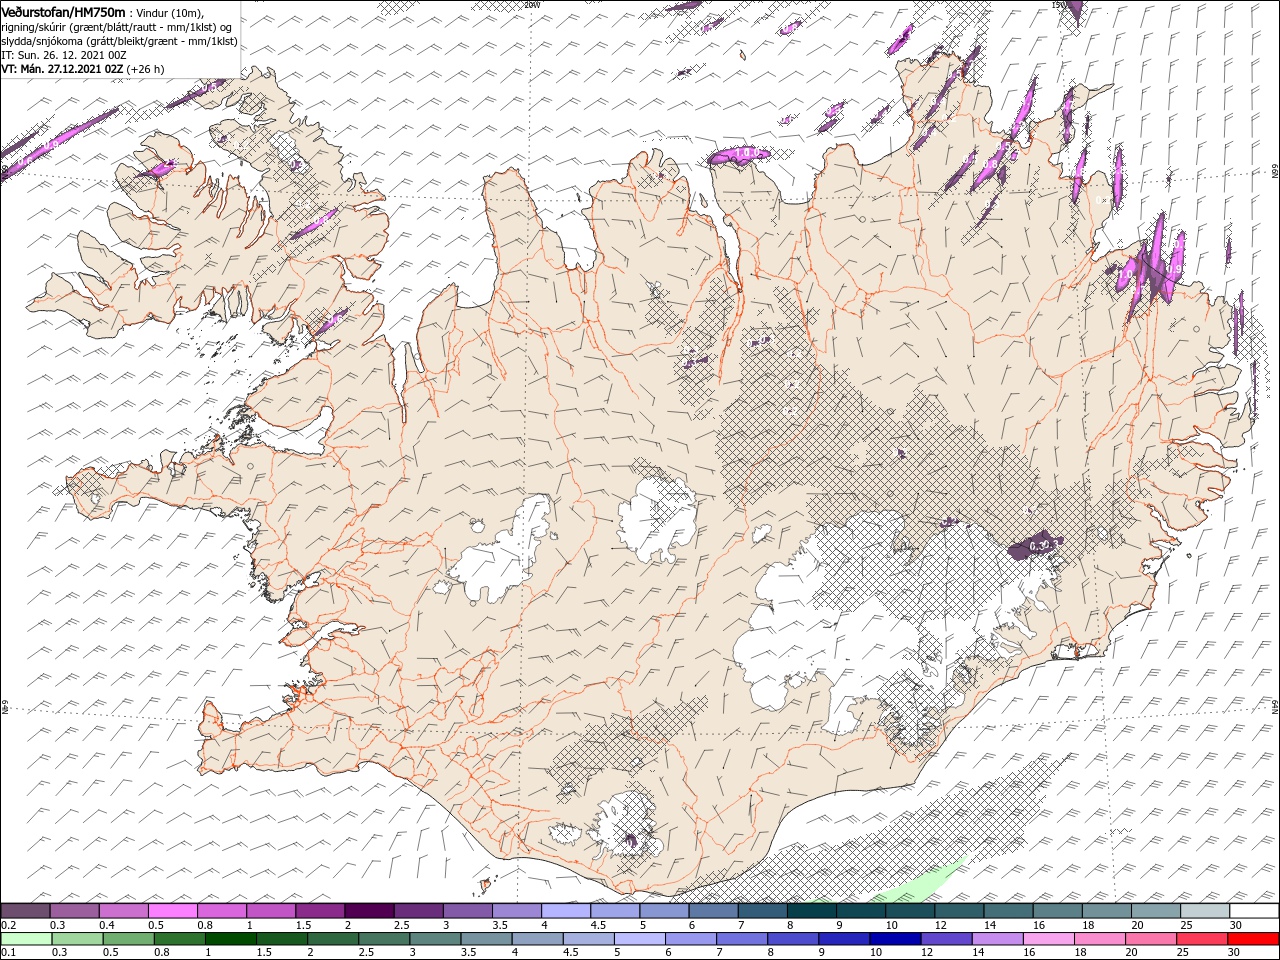The width and height of the screenshot is (1280, 960).
Task: Pick bright pink upper-row swatch at 0.5
Action: [x=173, y=911]
